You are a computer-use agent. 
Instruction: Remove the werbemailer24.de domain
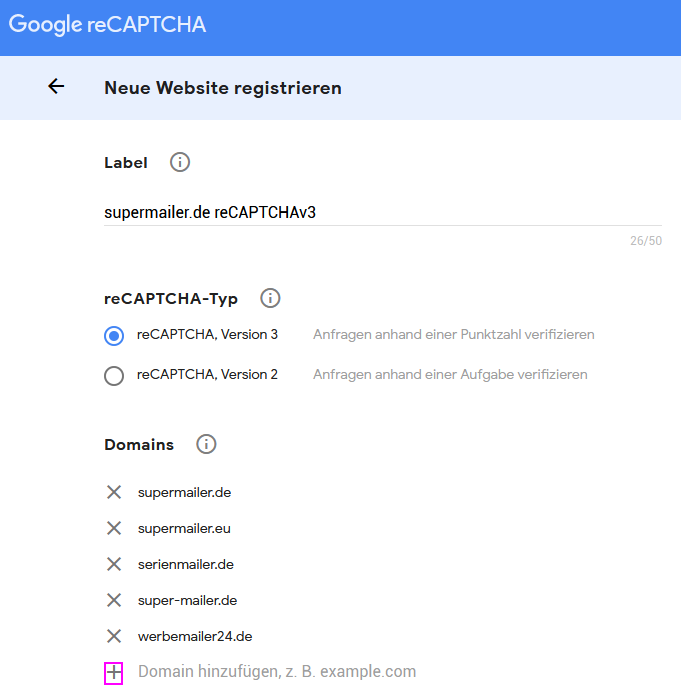(114, 636)
